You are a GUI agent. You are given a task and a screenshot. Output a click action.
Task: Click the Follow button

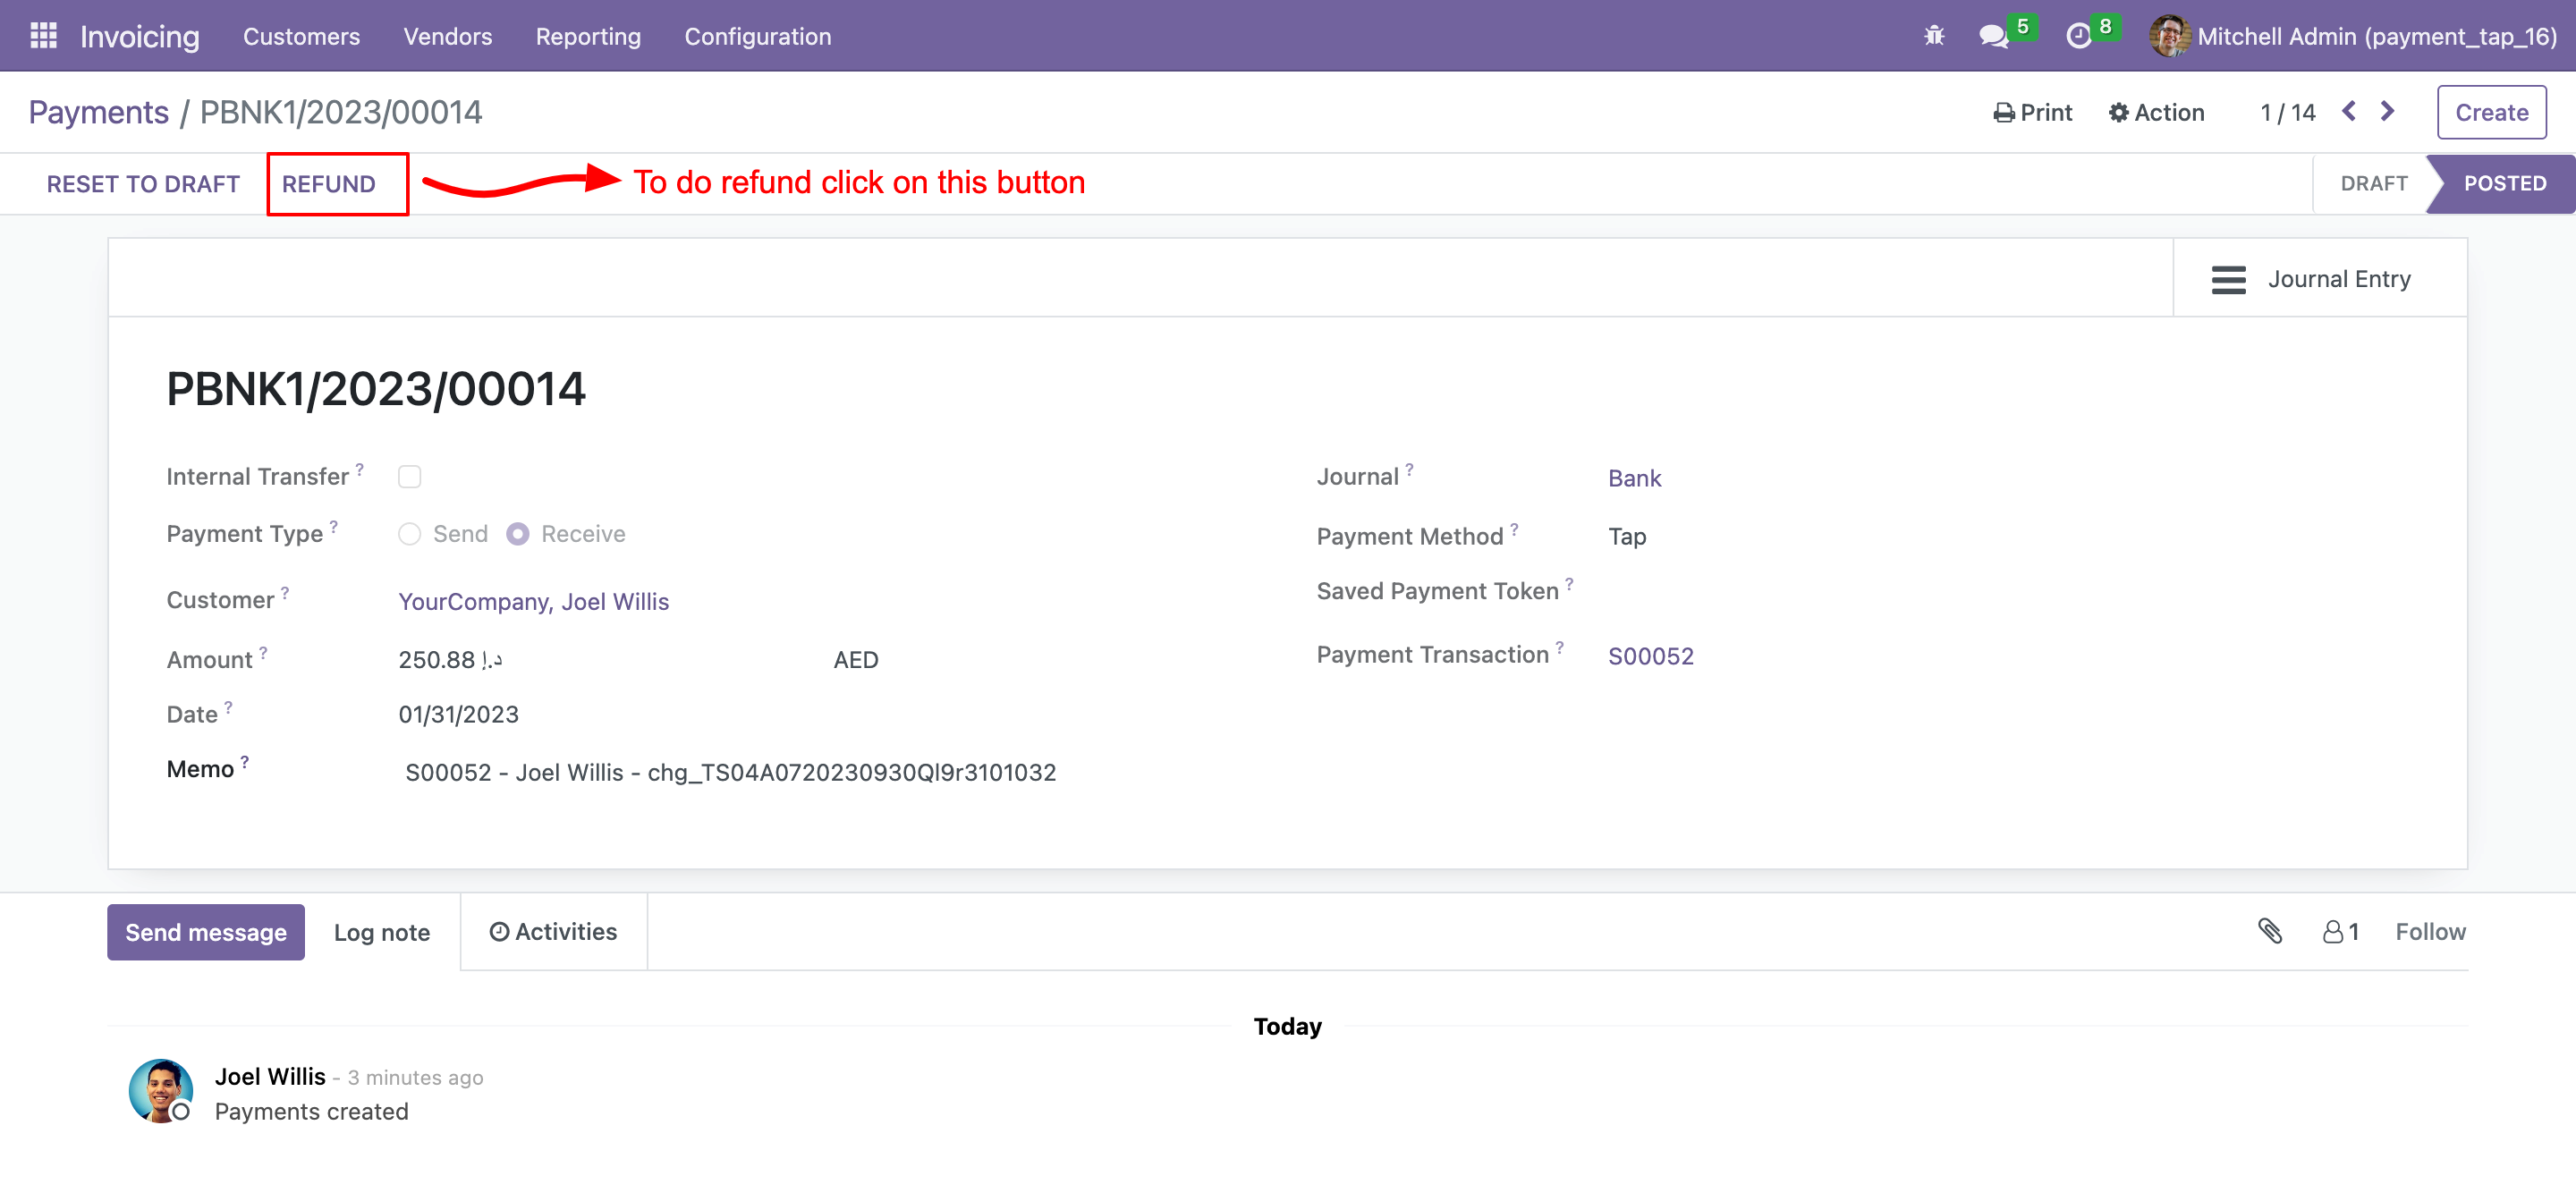click(x=2430, y=931)
